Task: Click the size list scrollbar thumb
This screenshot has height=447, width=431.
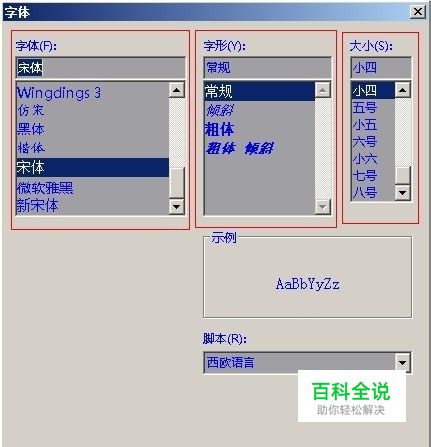Action: point(403,175)
